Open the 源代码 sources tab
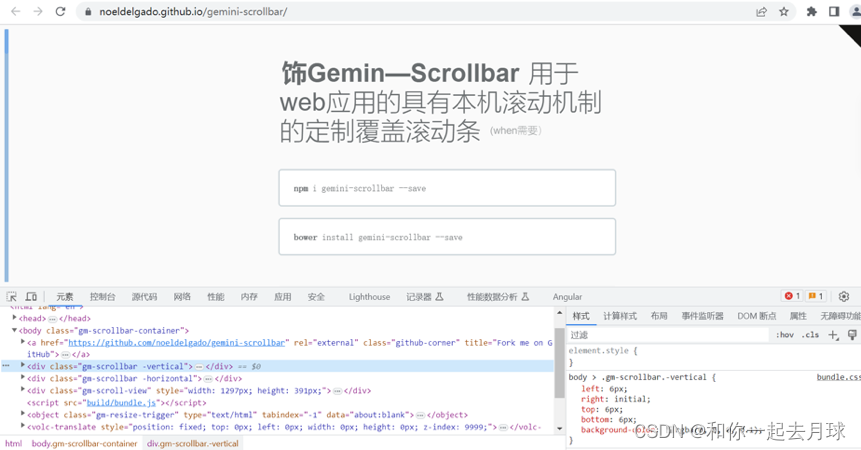861x450 pixels. (144, 297)
